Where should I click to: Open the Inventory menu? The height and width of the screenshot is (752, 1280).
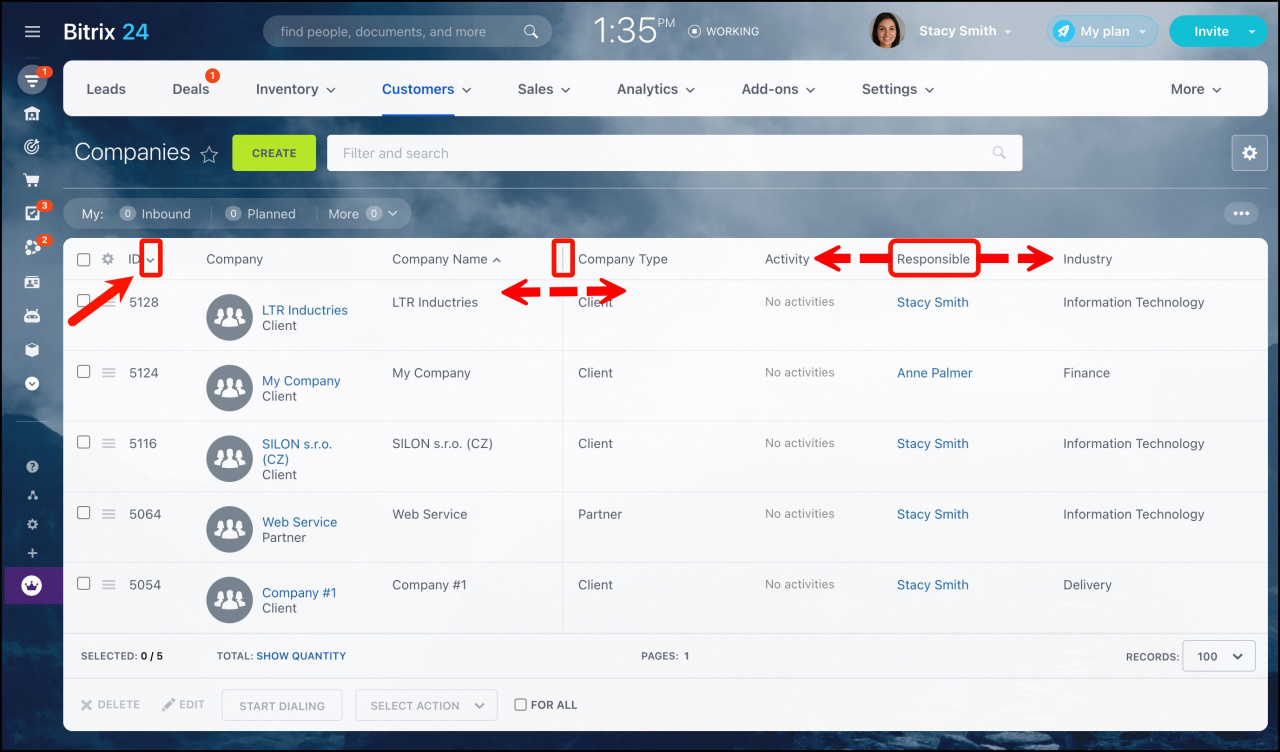(x=296, y=89)
